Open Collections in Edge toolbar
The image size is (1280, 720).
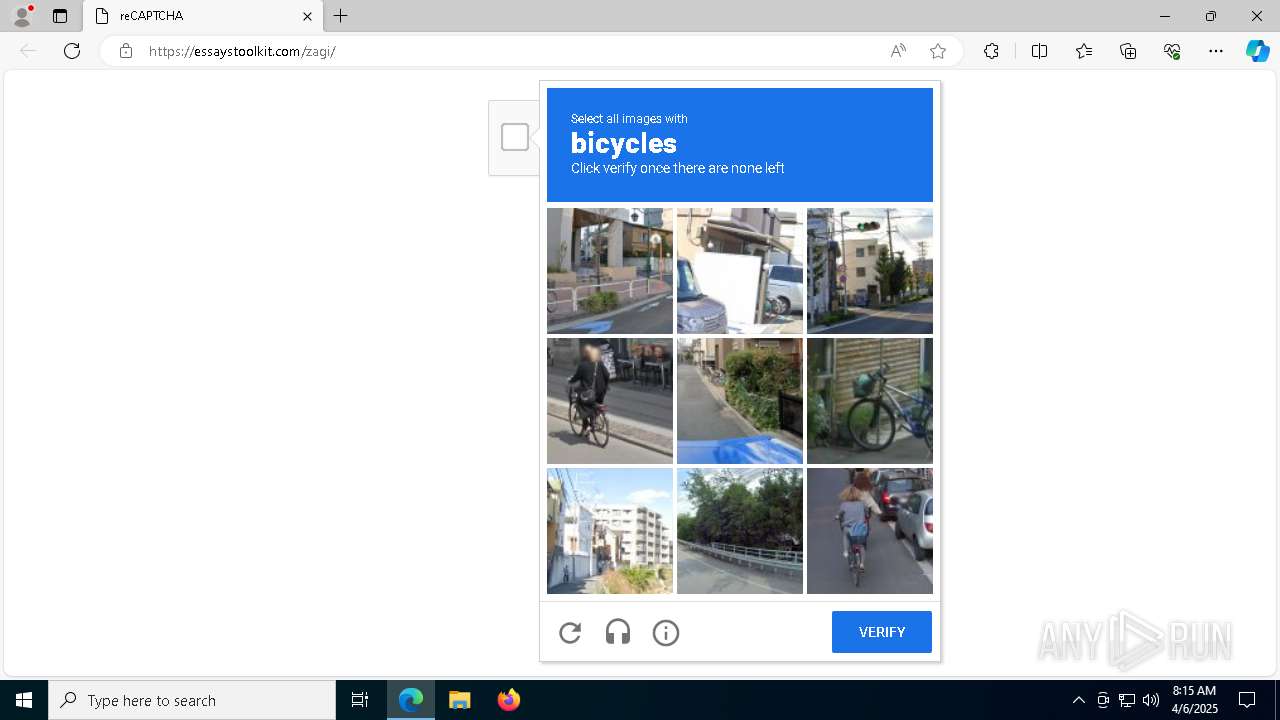[1128, 51]
